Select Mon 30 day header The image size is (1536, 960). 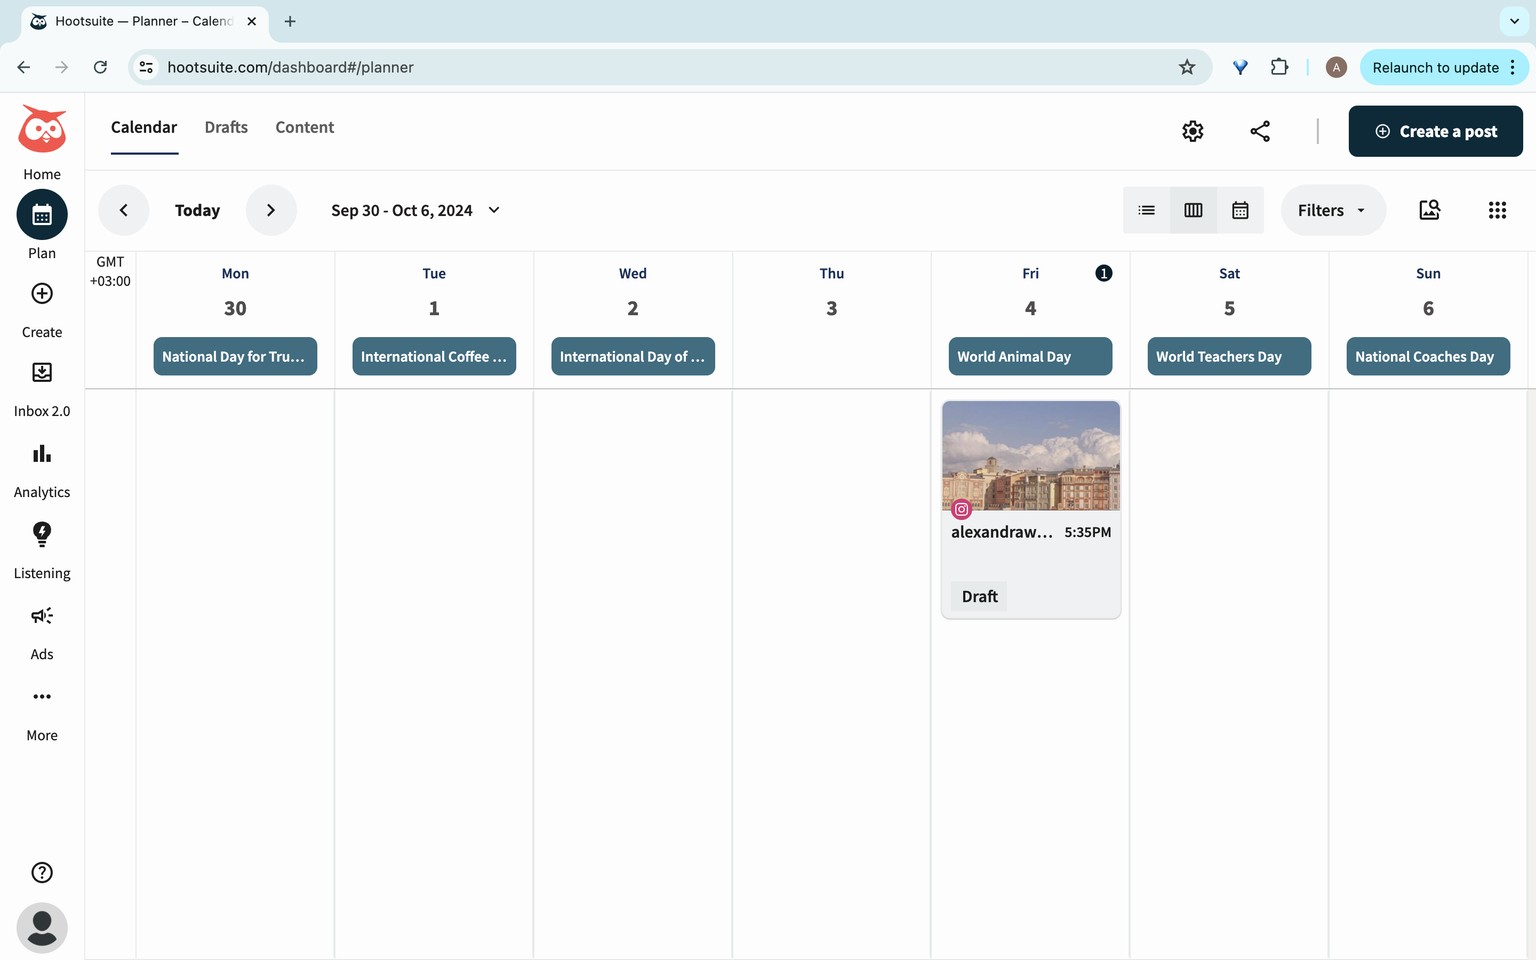coord(235,292)
